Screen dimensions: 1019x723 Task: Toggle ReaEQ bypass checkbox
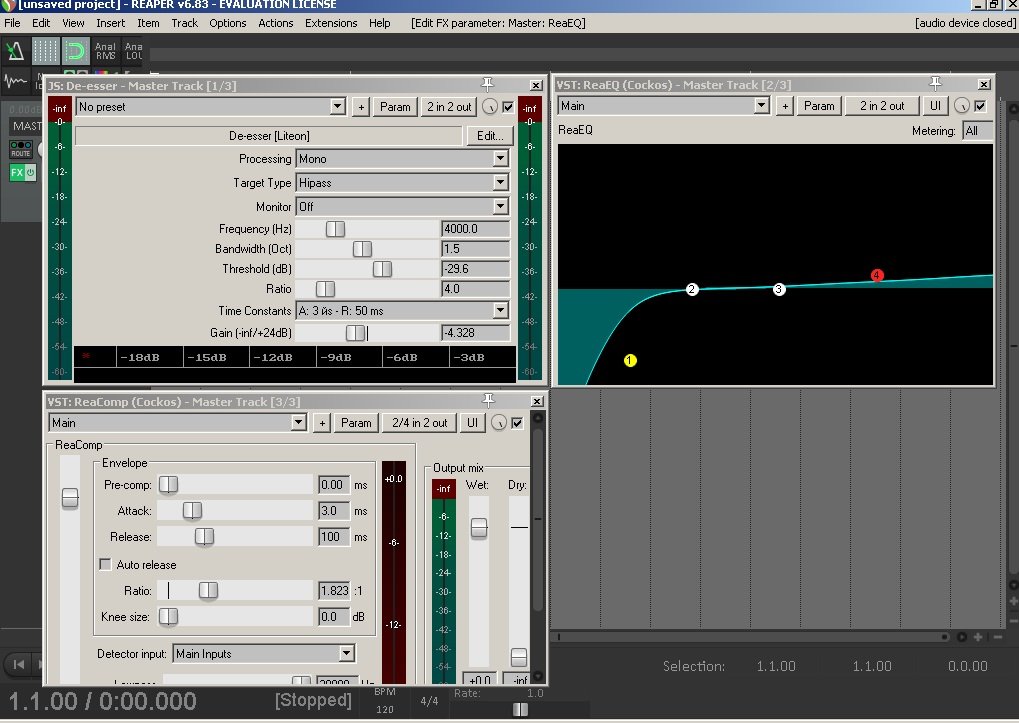[980, 106]
